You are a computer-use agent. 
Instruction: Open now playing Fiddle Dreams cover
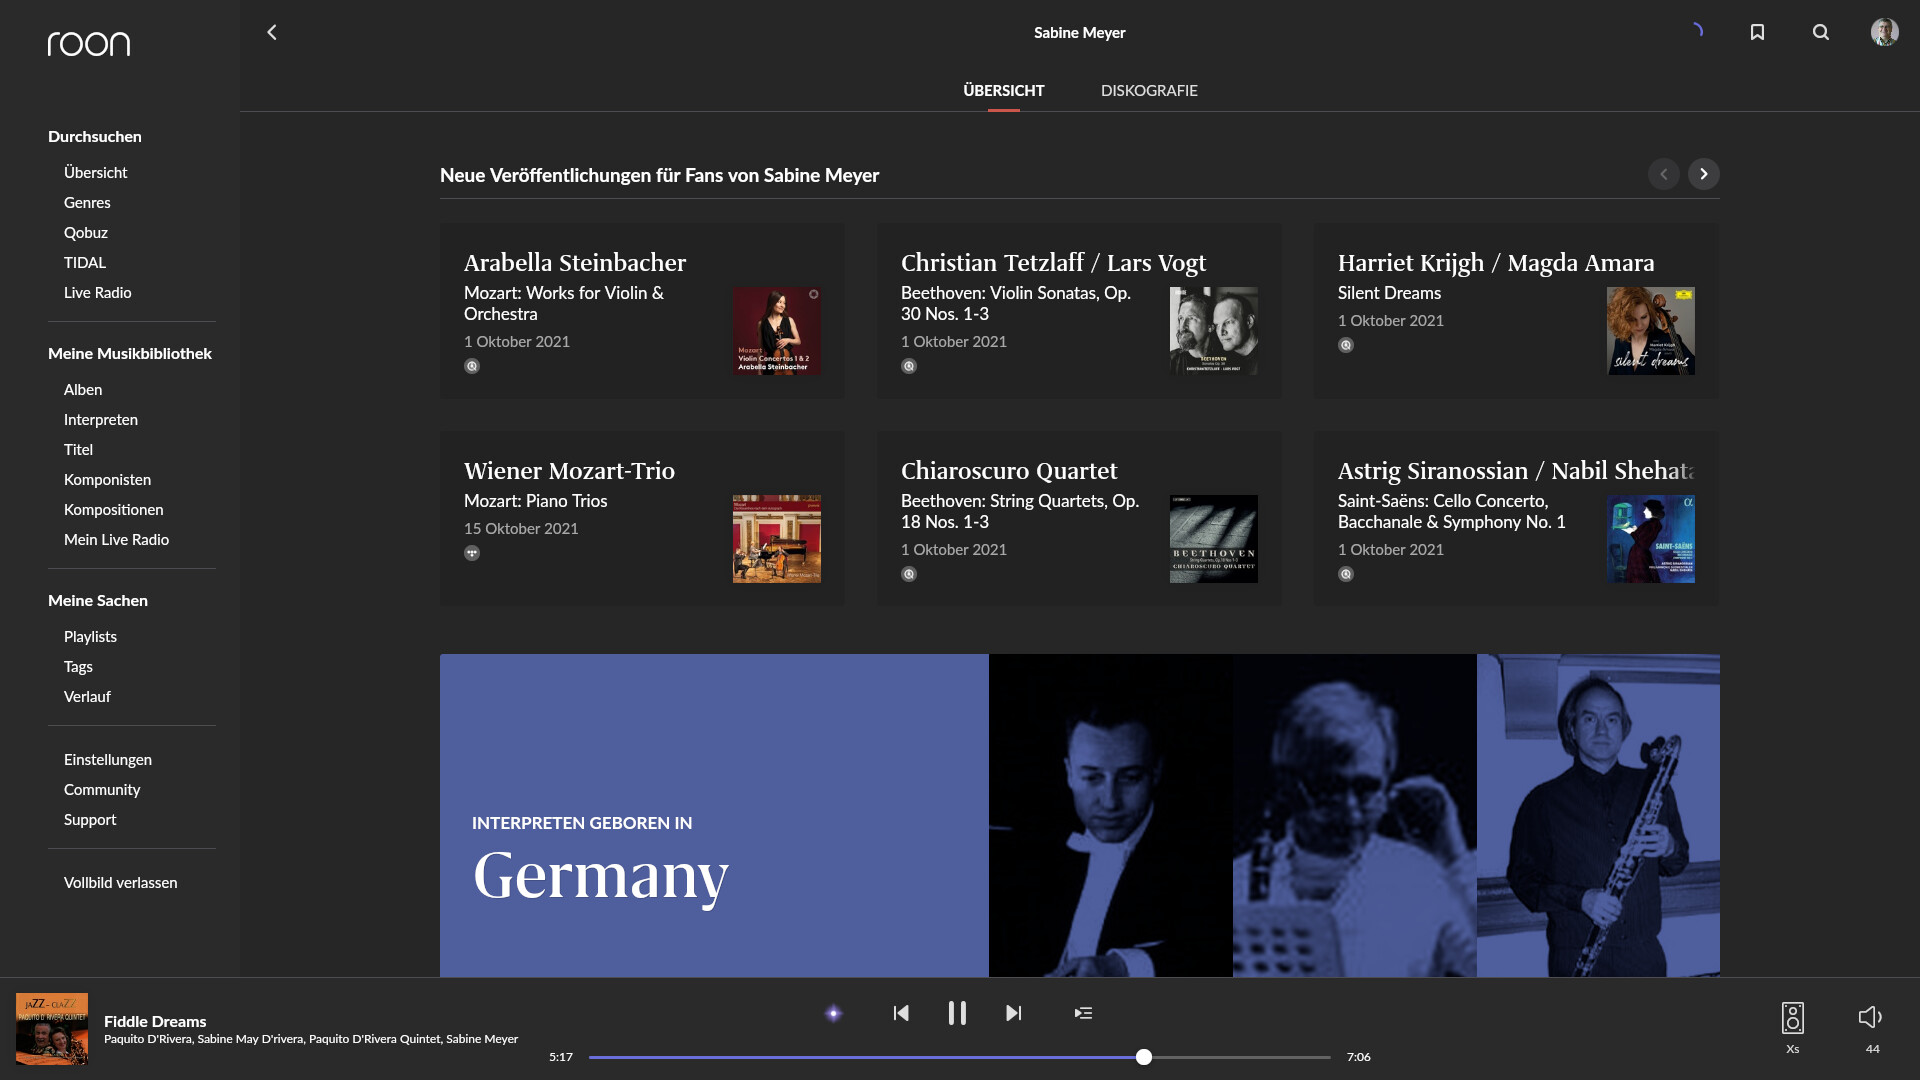52,1029
